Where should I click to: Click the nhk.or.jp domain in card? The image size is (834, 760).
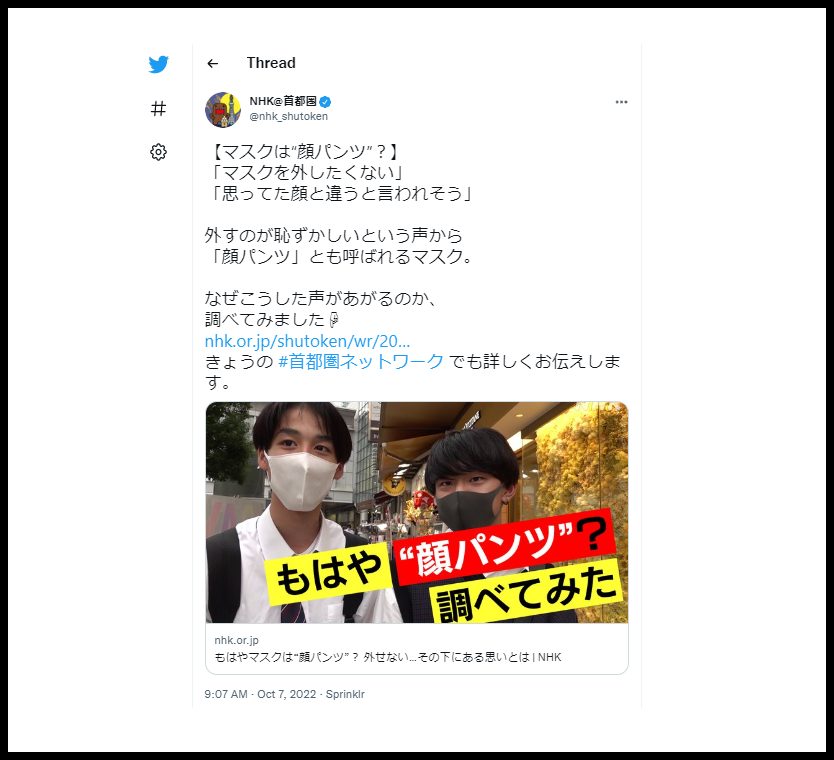237,640
